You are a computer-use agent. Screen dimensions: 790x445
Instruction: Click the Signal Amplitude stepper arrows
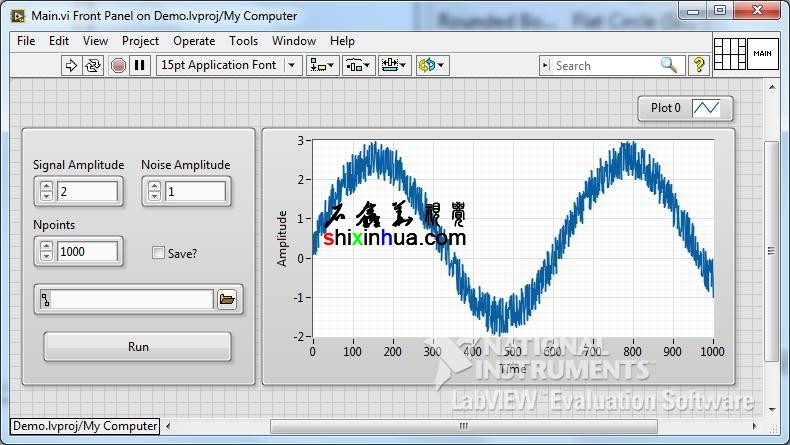(x=46, y=191)
